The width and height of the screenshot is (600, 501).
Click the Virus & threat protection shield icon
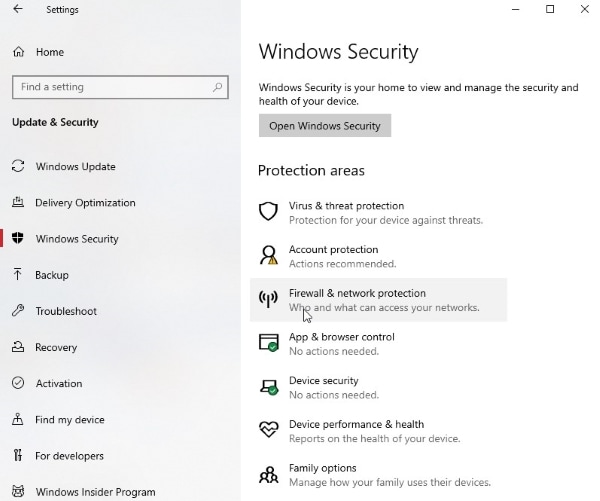(268, 212)
